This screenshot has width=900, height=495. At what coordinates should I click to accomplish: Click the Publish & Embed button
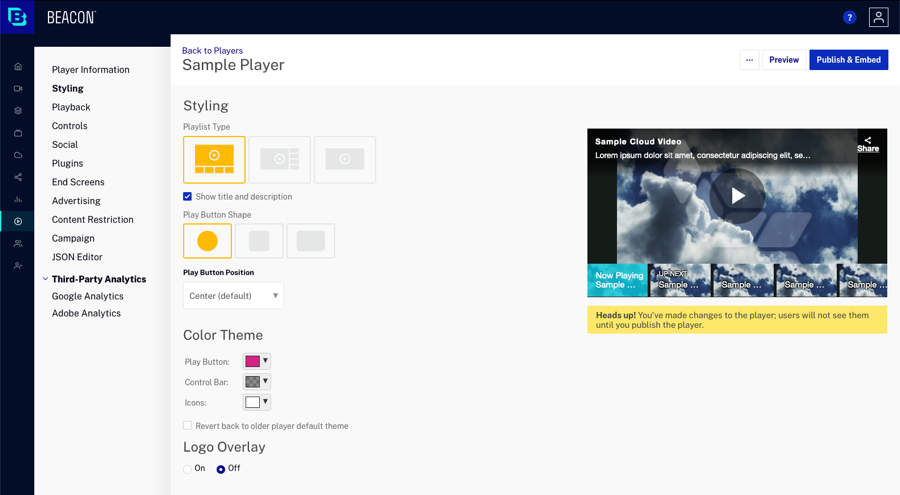[x=848, y=60]
